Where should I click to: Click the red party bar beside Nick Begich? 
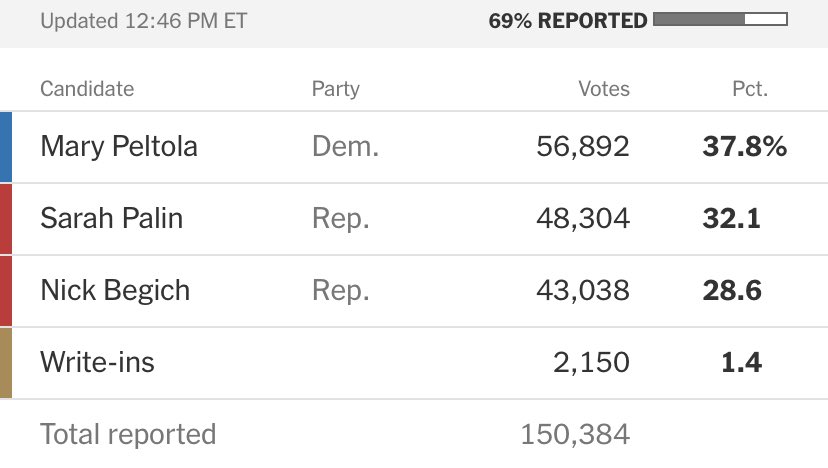(6, 291)
